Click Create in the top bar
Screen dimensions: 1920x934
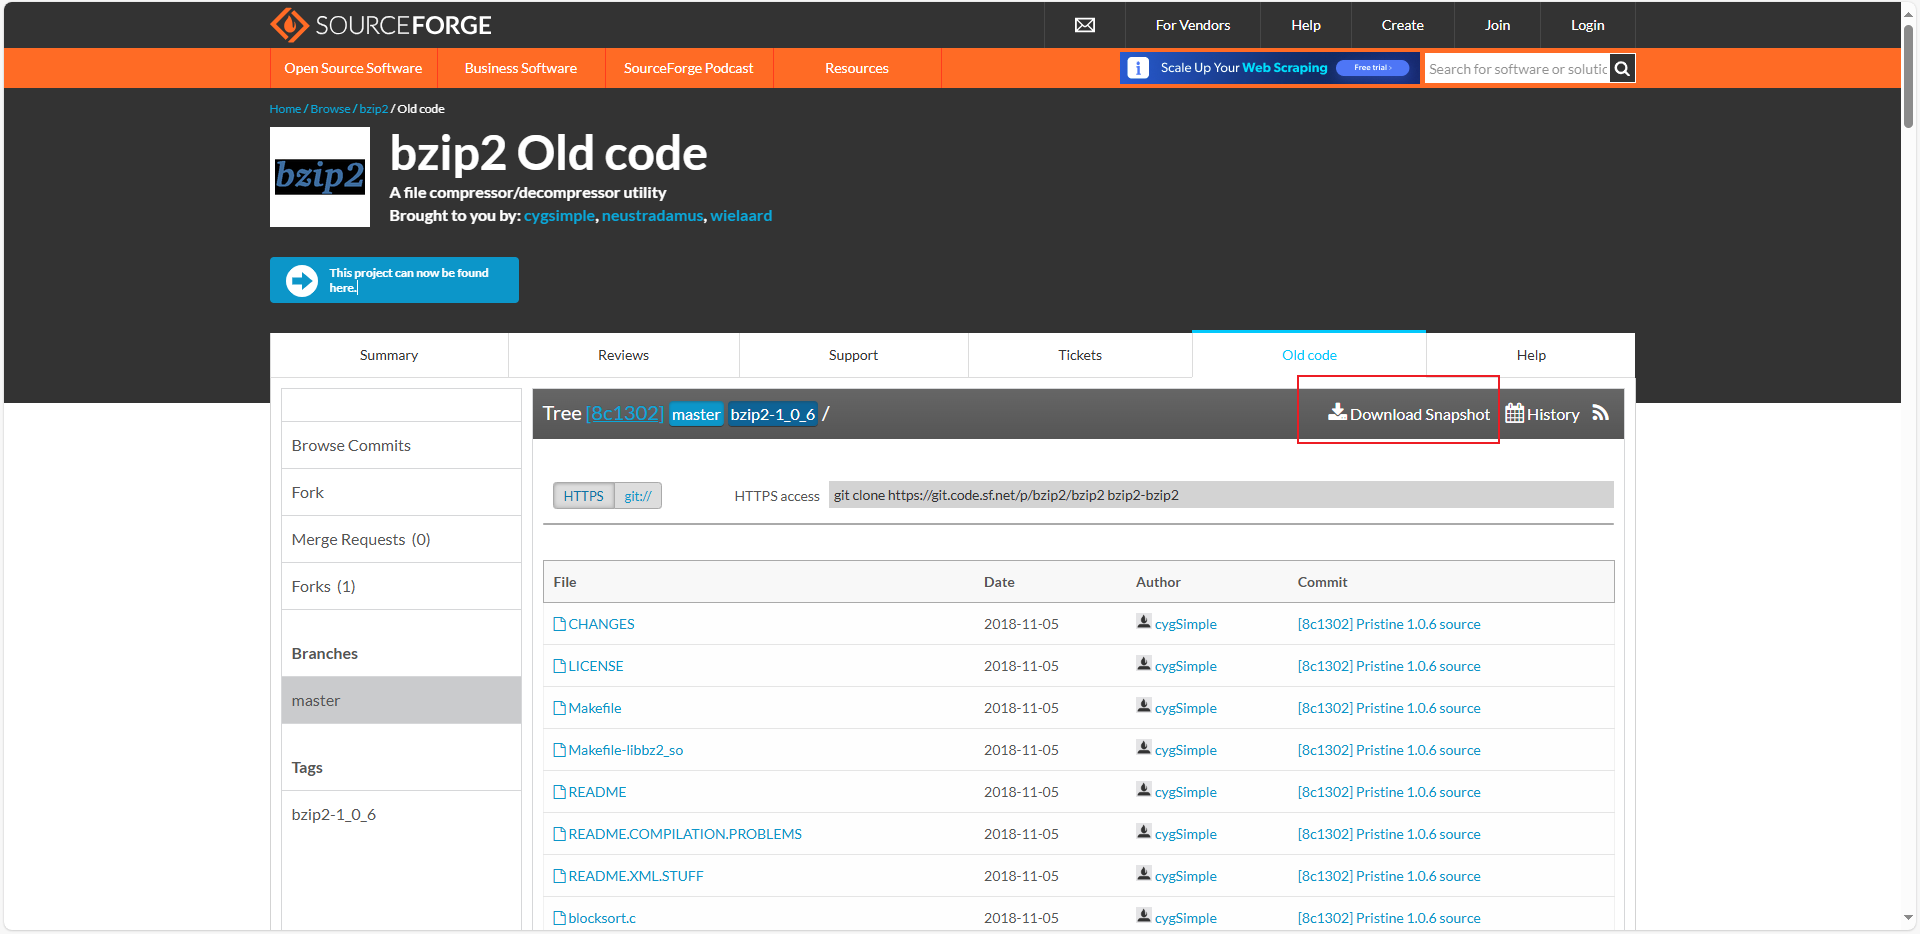(1403, 25)
